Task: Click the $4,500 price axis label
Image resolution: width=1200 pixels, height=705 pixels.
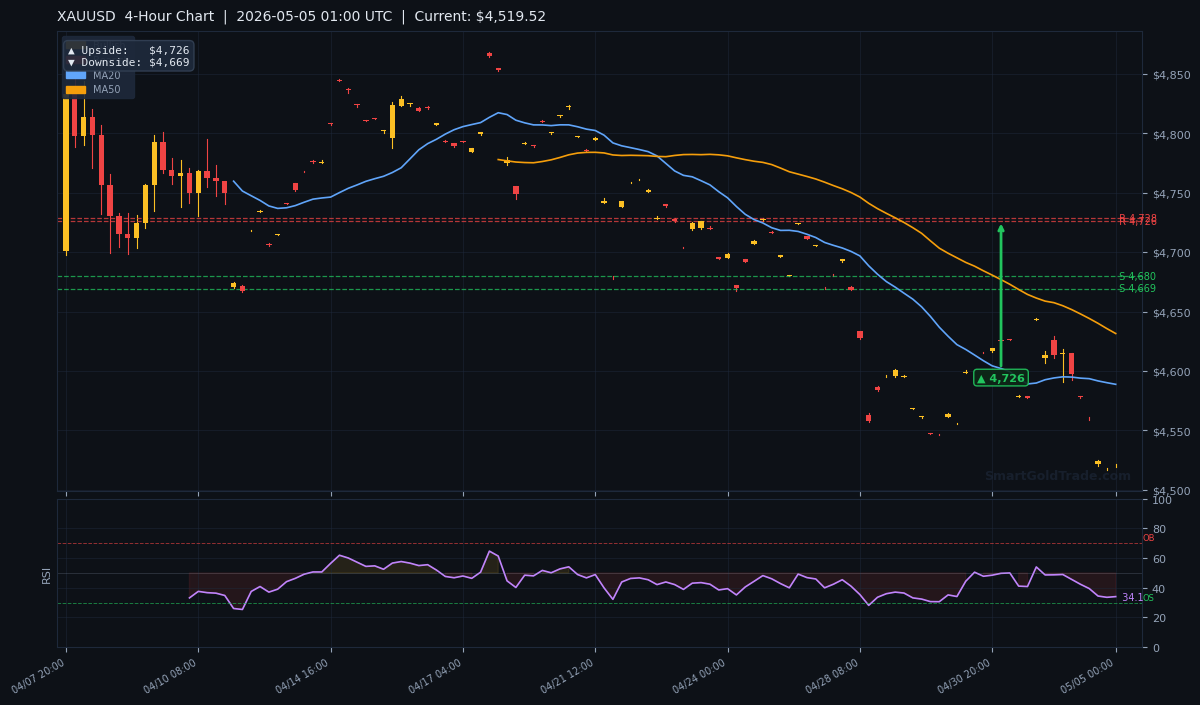Action: pos(1171,491)
